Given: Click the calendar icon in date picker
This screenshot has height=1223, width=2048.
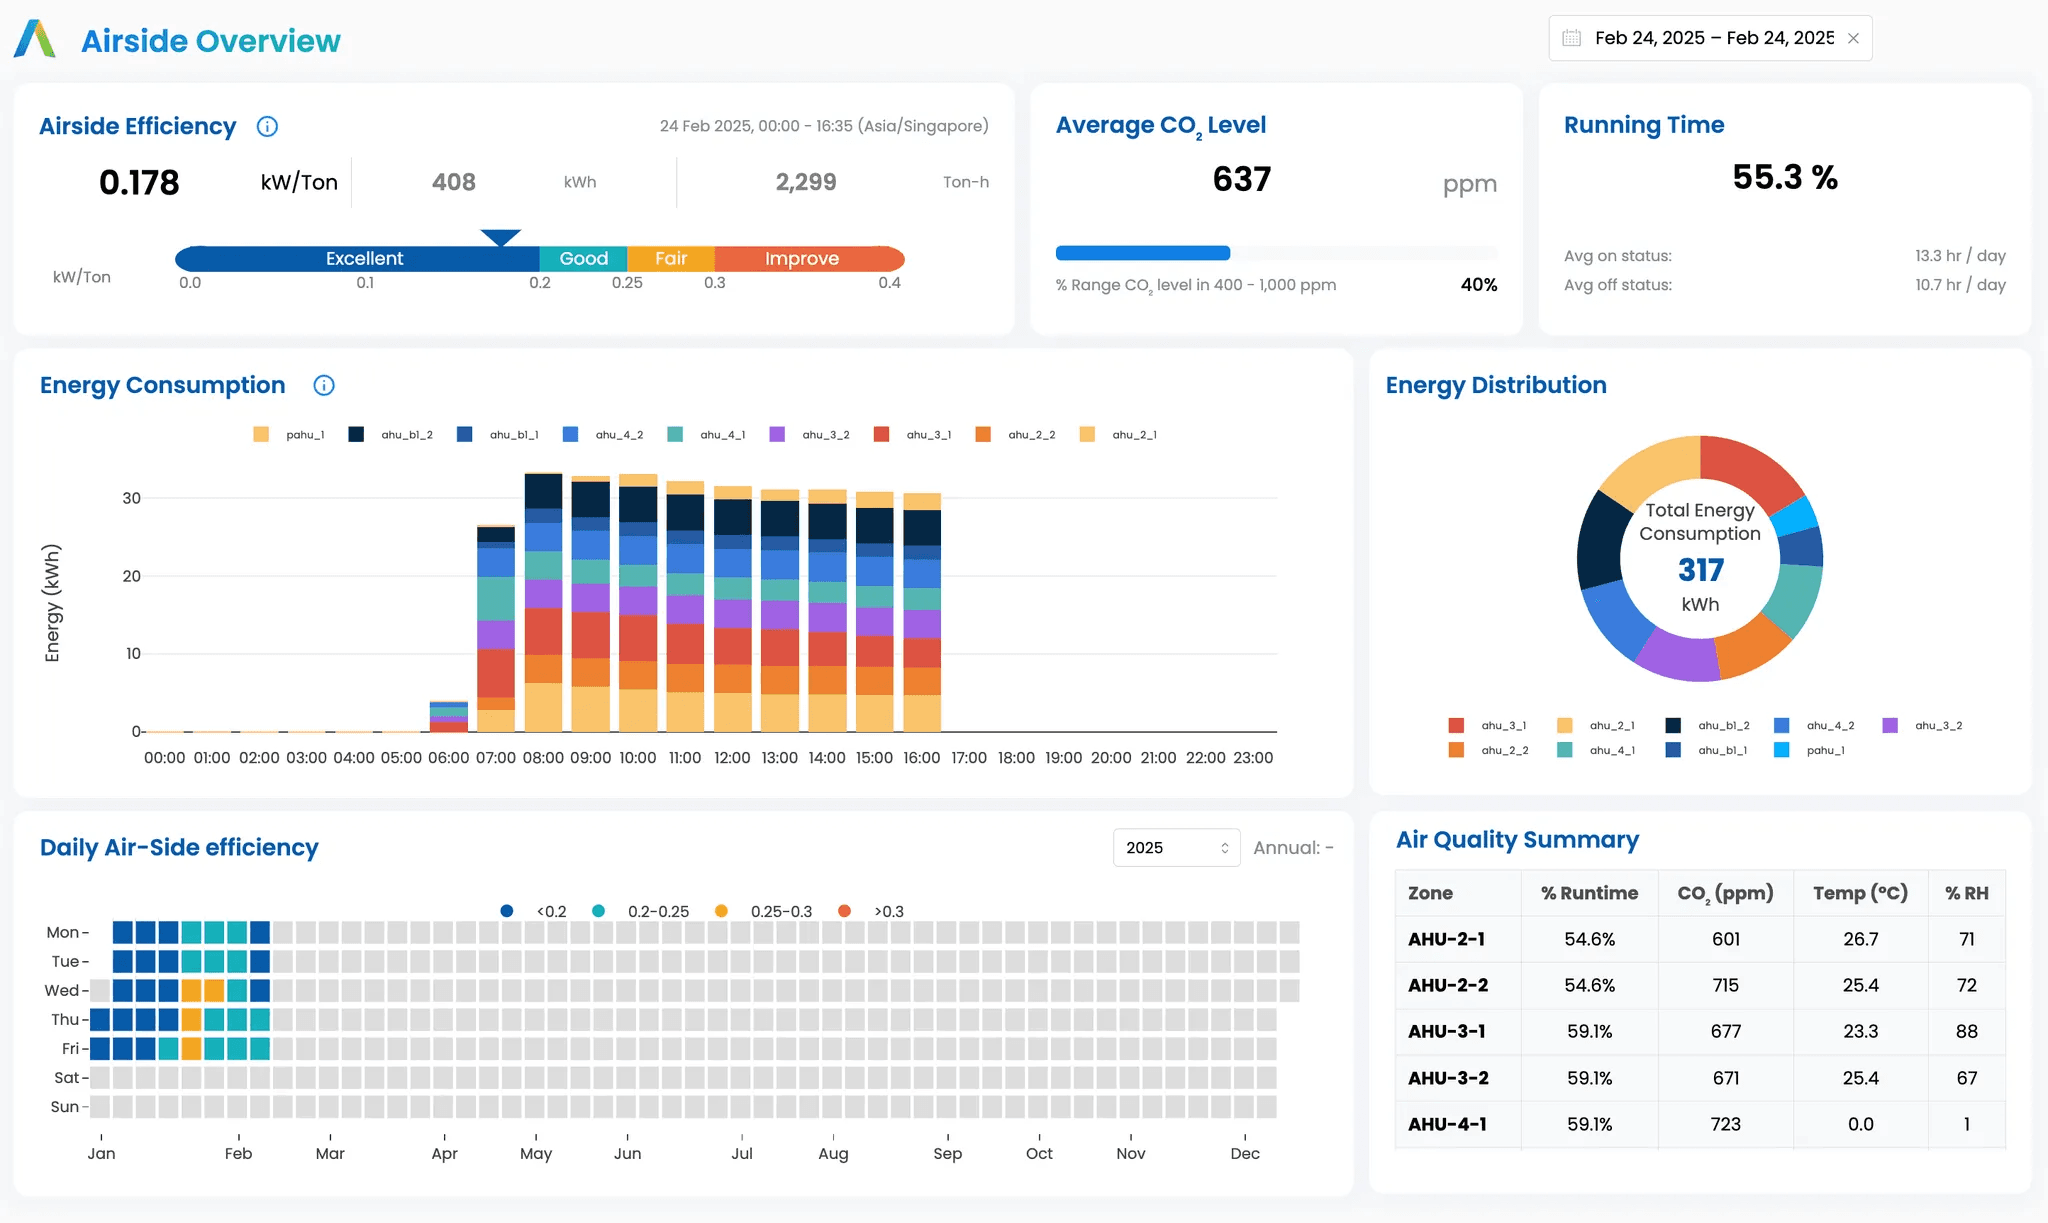Looking at the screenshot, I should point(1572,38).
